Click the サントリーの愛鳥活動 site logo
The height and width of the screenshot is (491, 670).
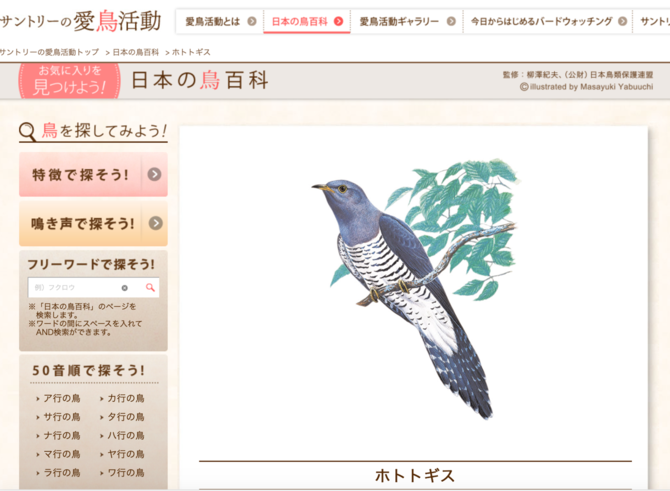(x=80, y=21)
